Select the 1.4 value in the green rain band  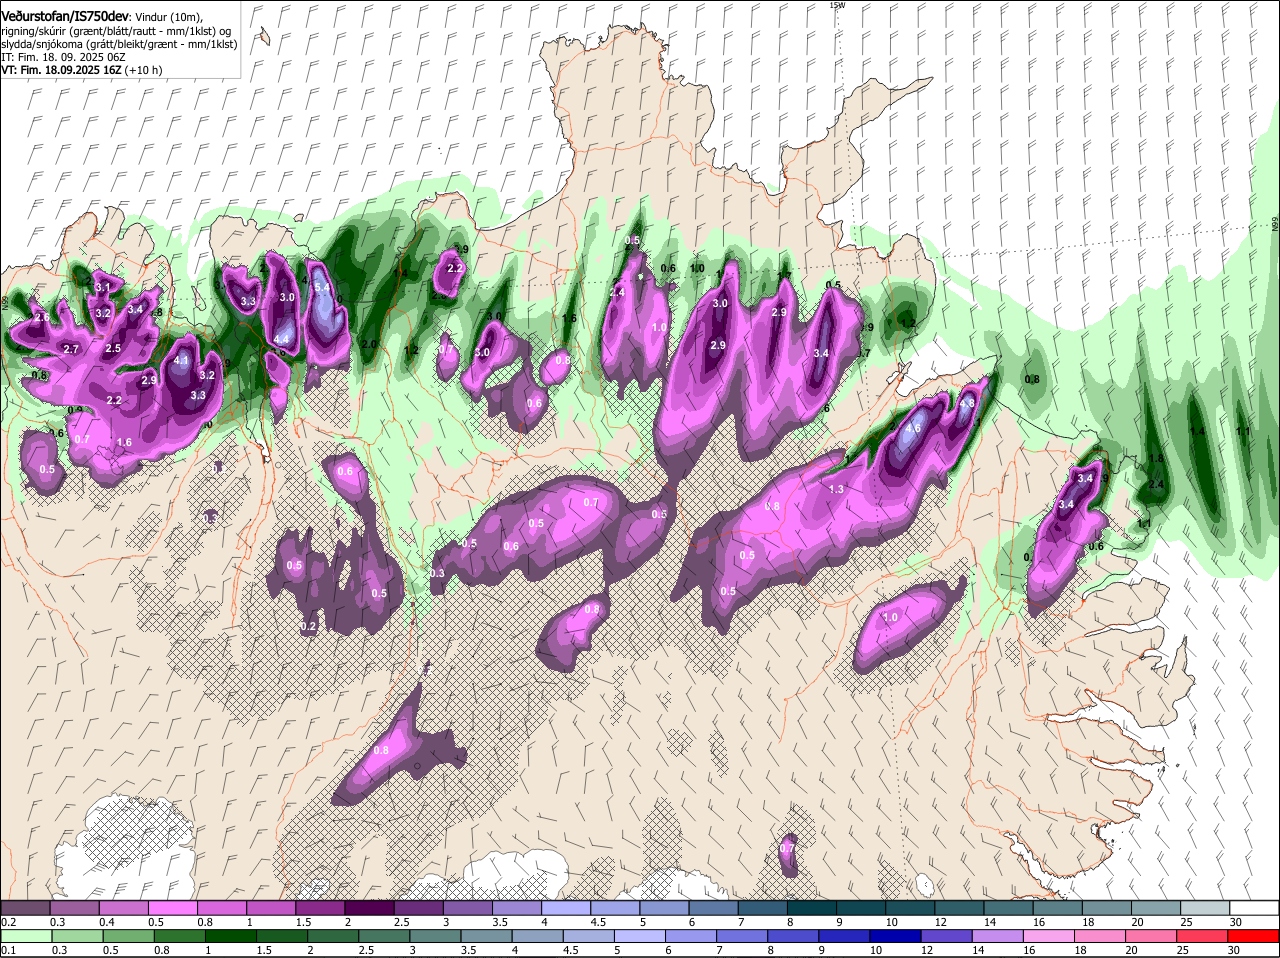click(1198, 431)
